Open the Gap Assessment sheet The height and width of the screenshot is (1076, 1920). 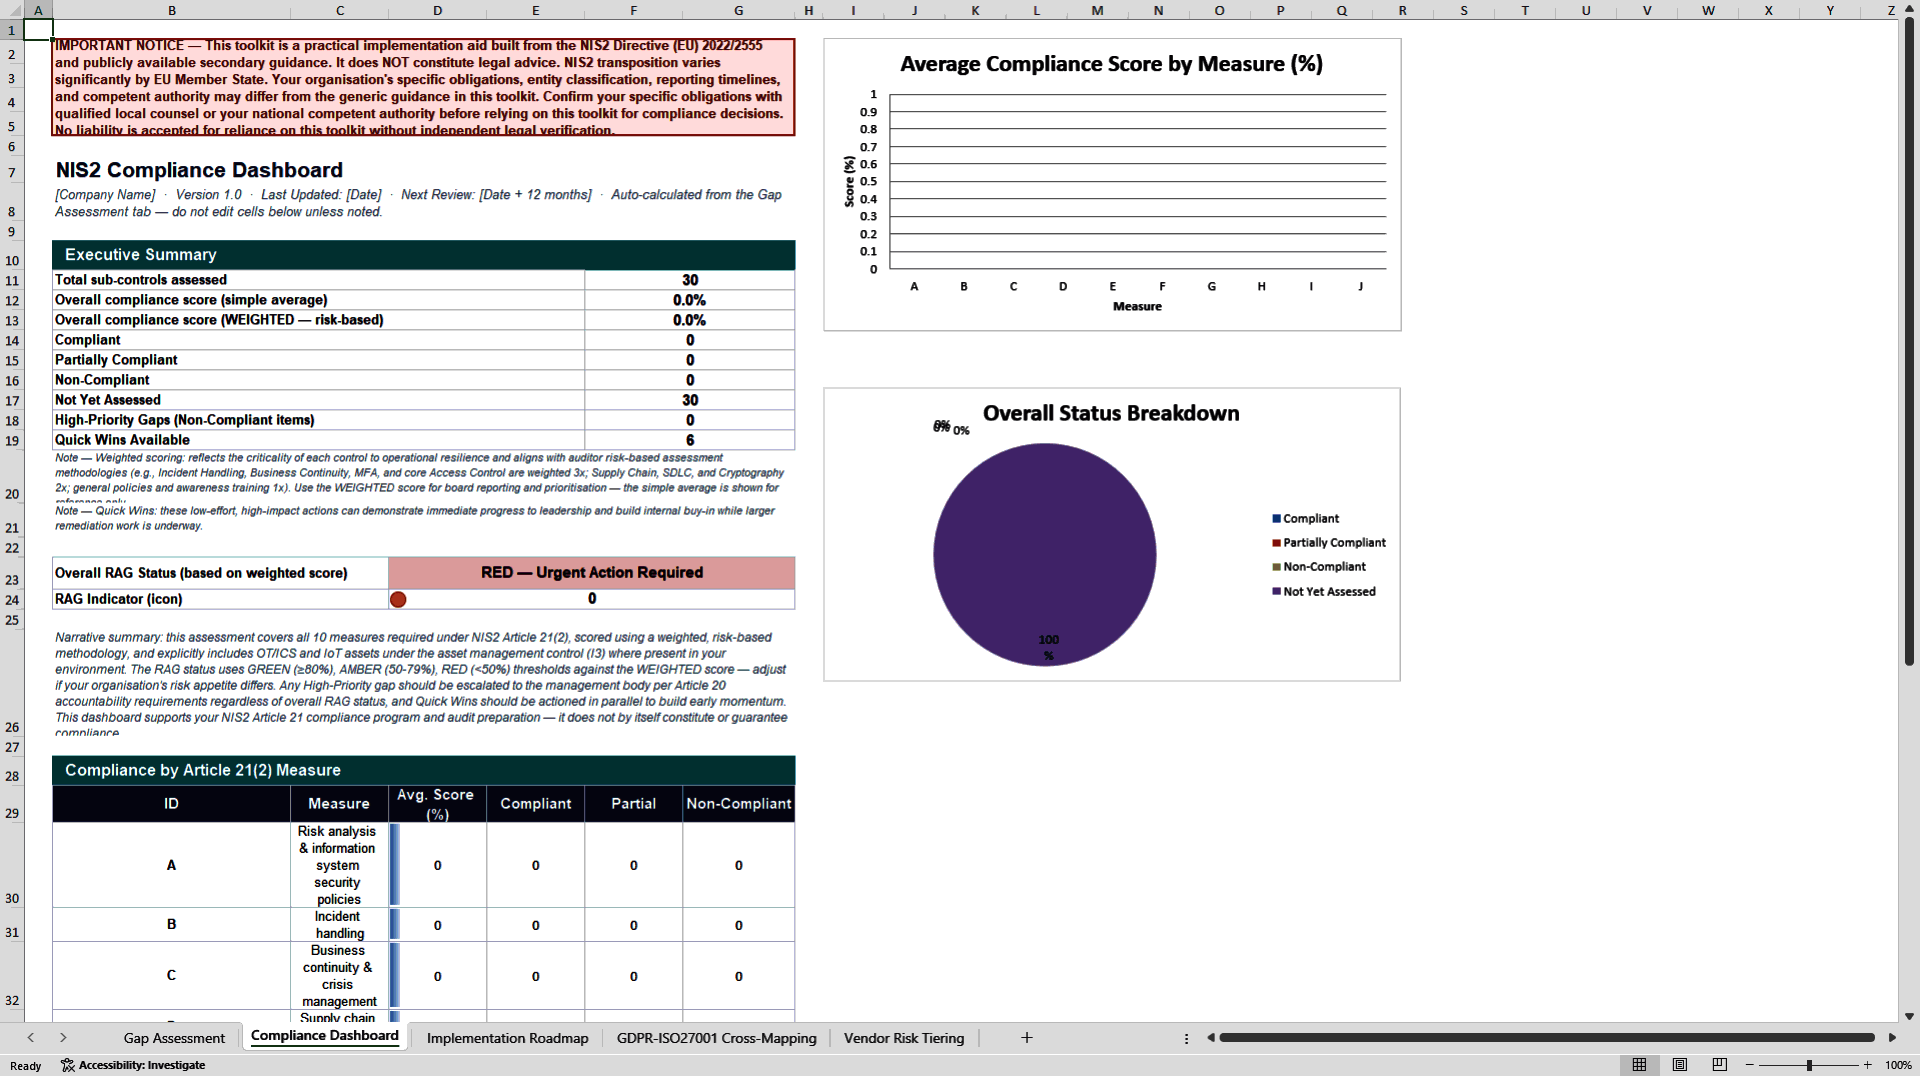click(174, 1038)
